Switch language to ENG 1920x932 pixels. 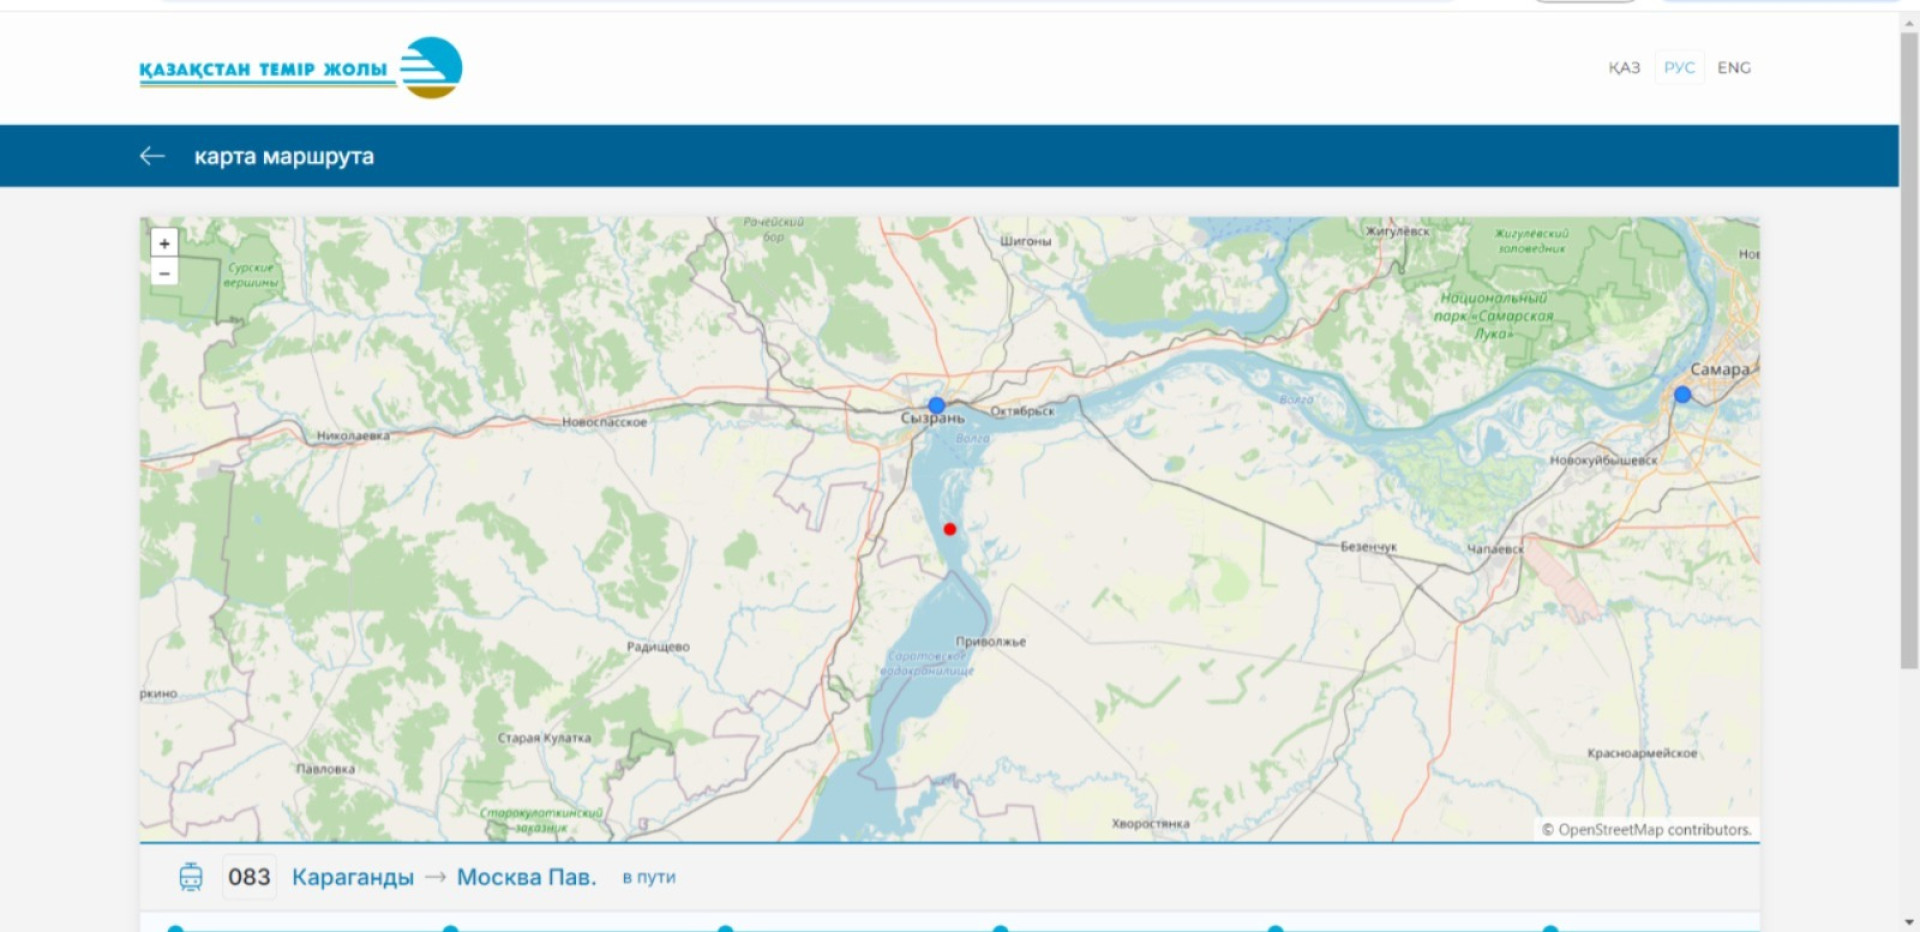pos(1734,68)
